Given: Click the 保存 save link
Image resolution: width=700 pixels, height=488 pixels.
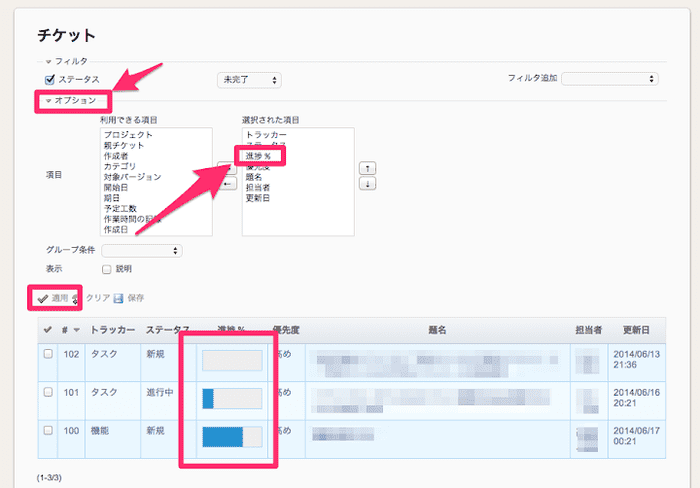Looking at the screenshot, I should pos(136,298).
